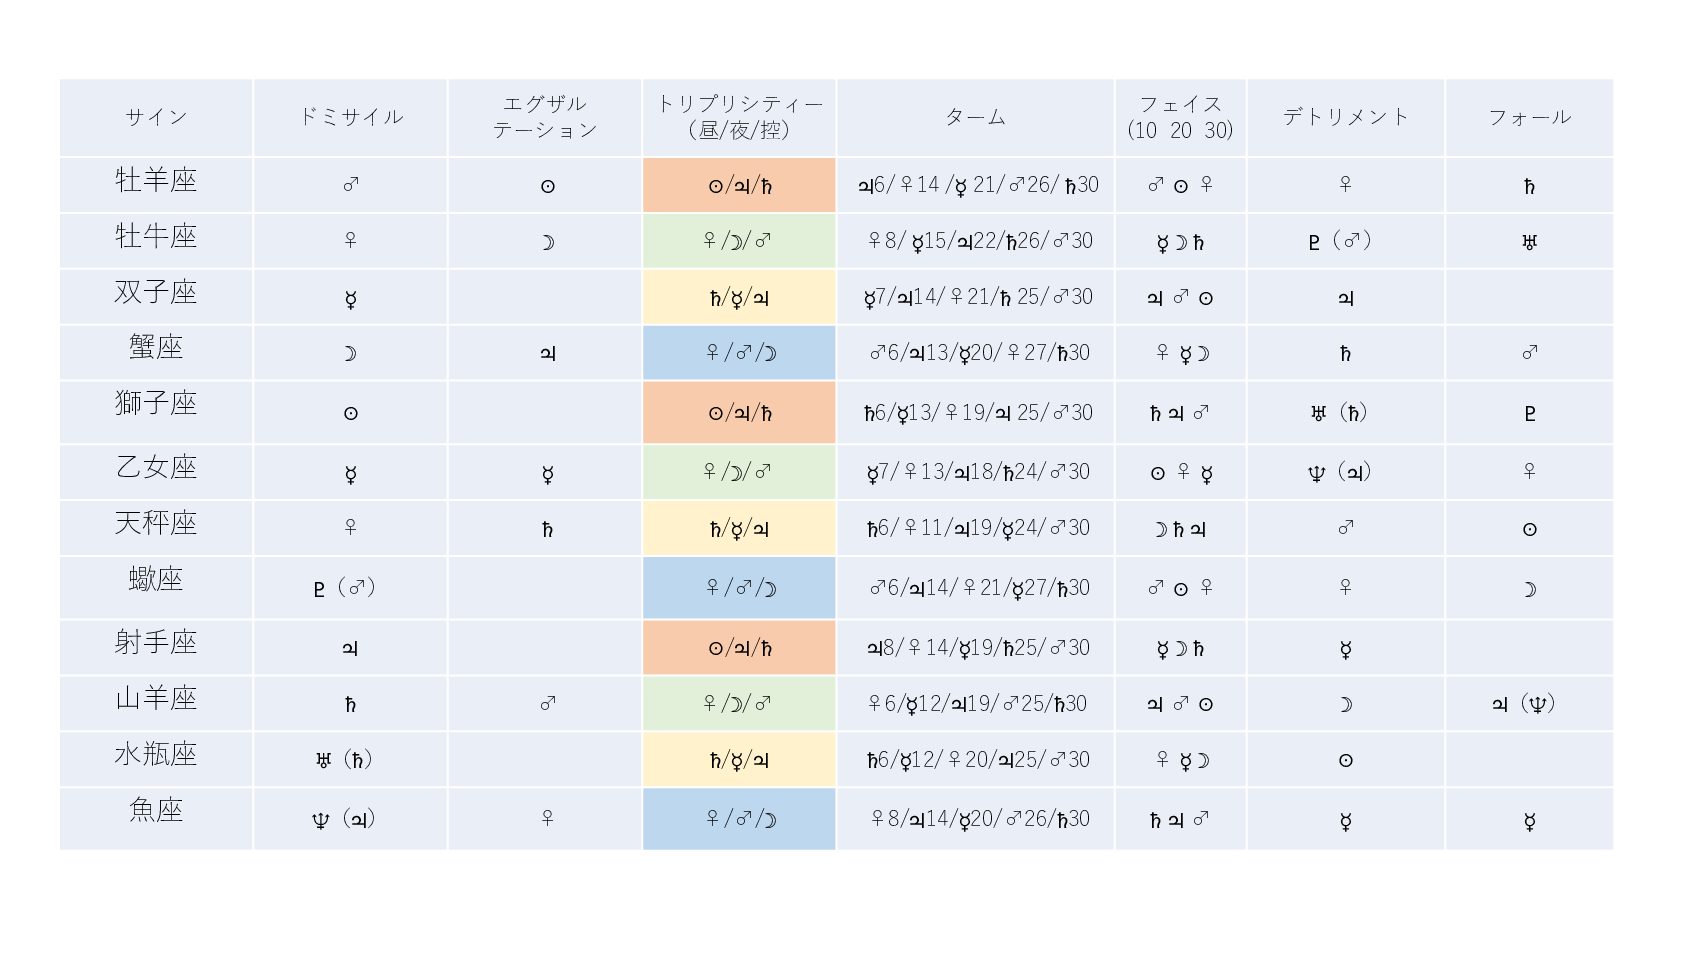This screenshot has width=1707, height=960.
Task: Click the term cell in the 獅子座 row
Action: pyautogui.click(x=975, y=412)
